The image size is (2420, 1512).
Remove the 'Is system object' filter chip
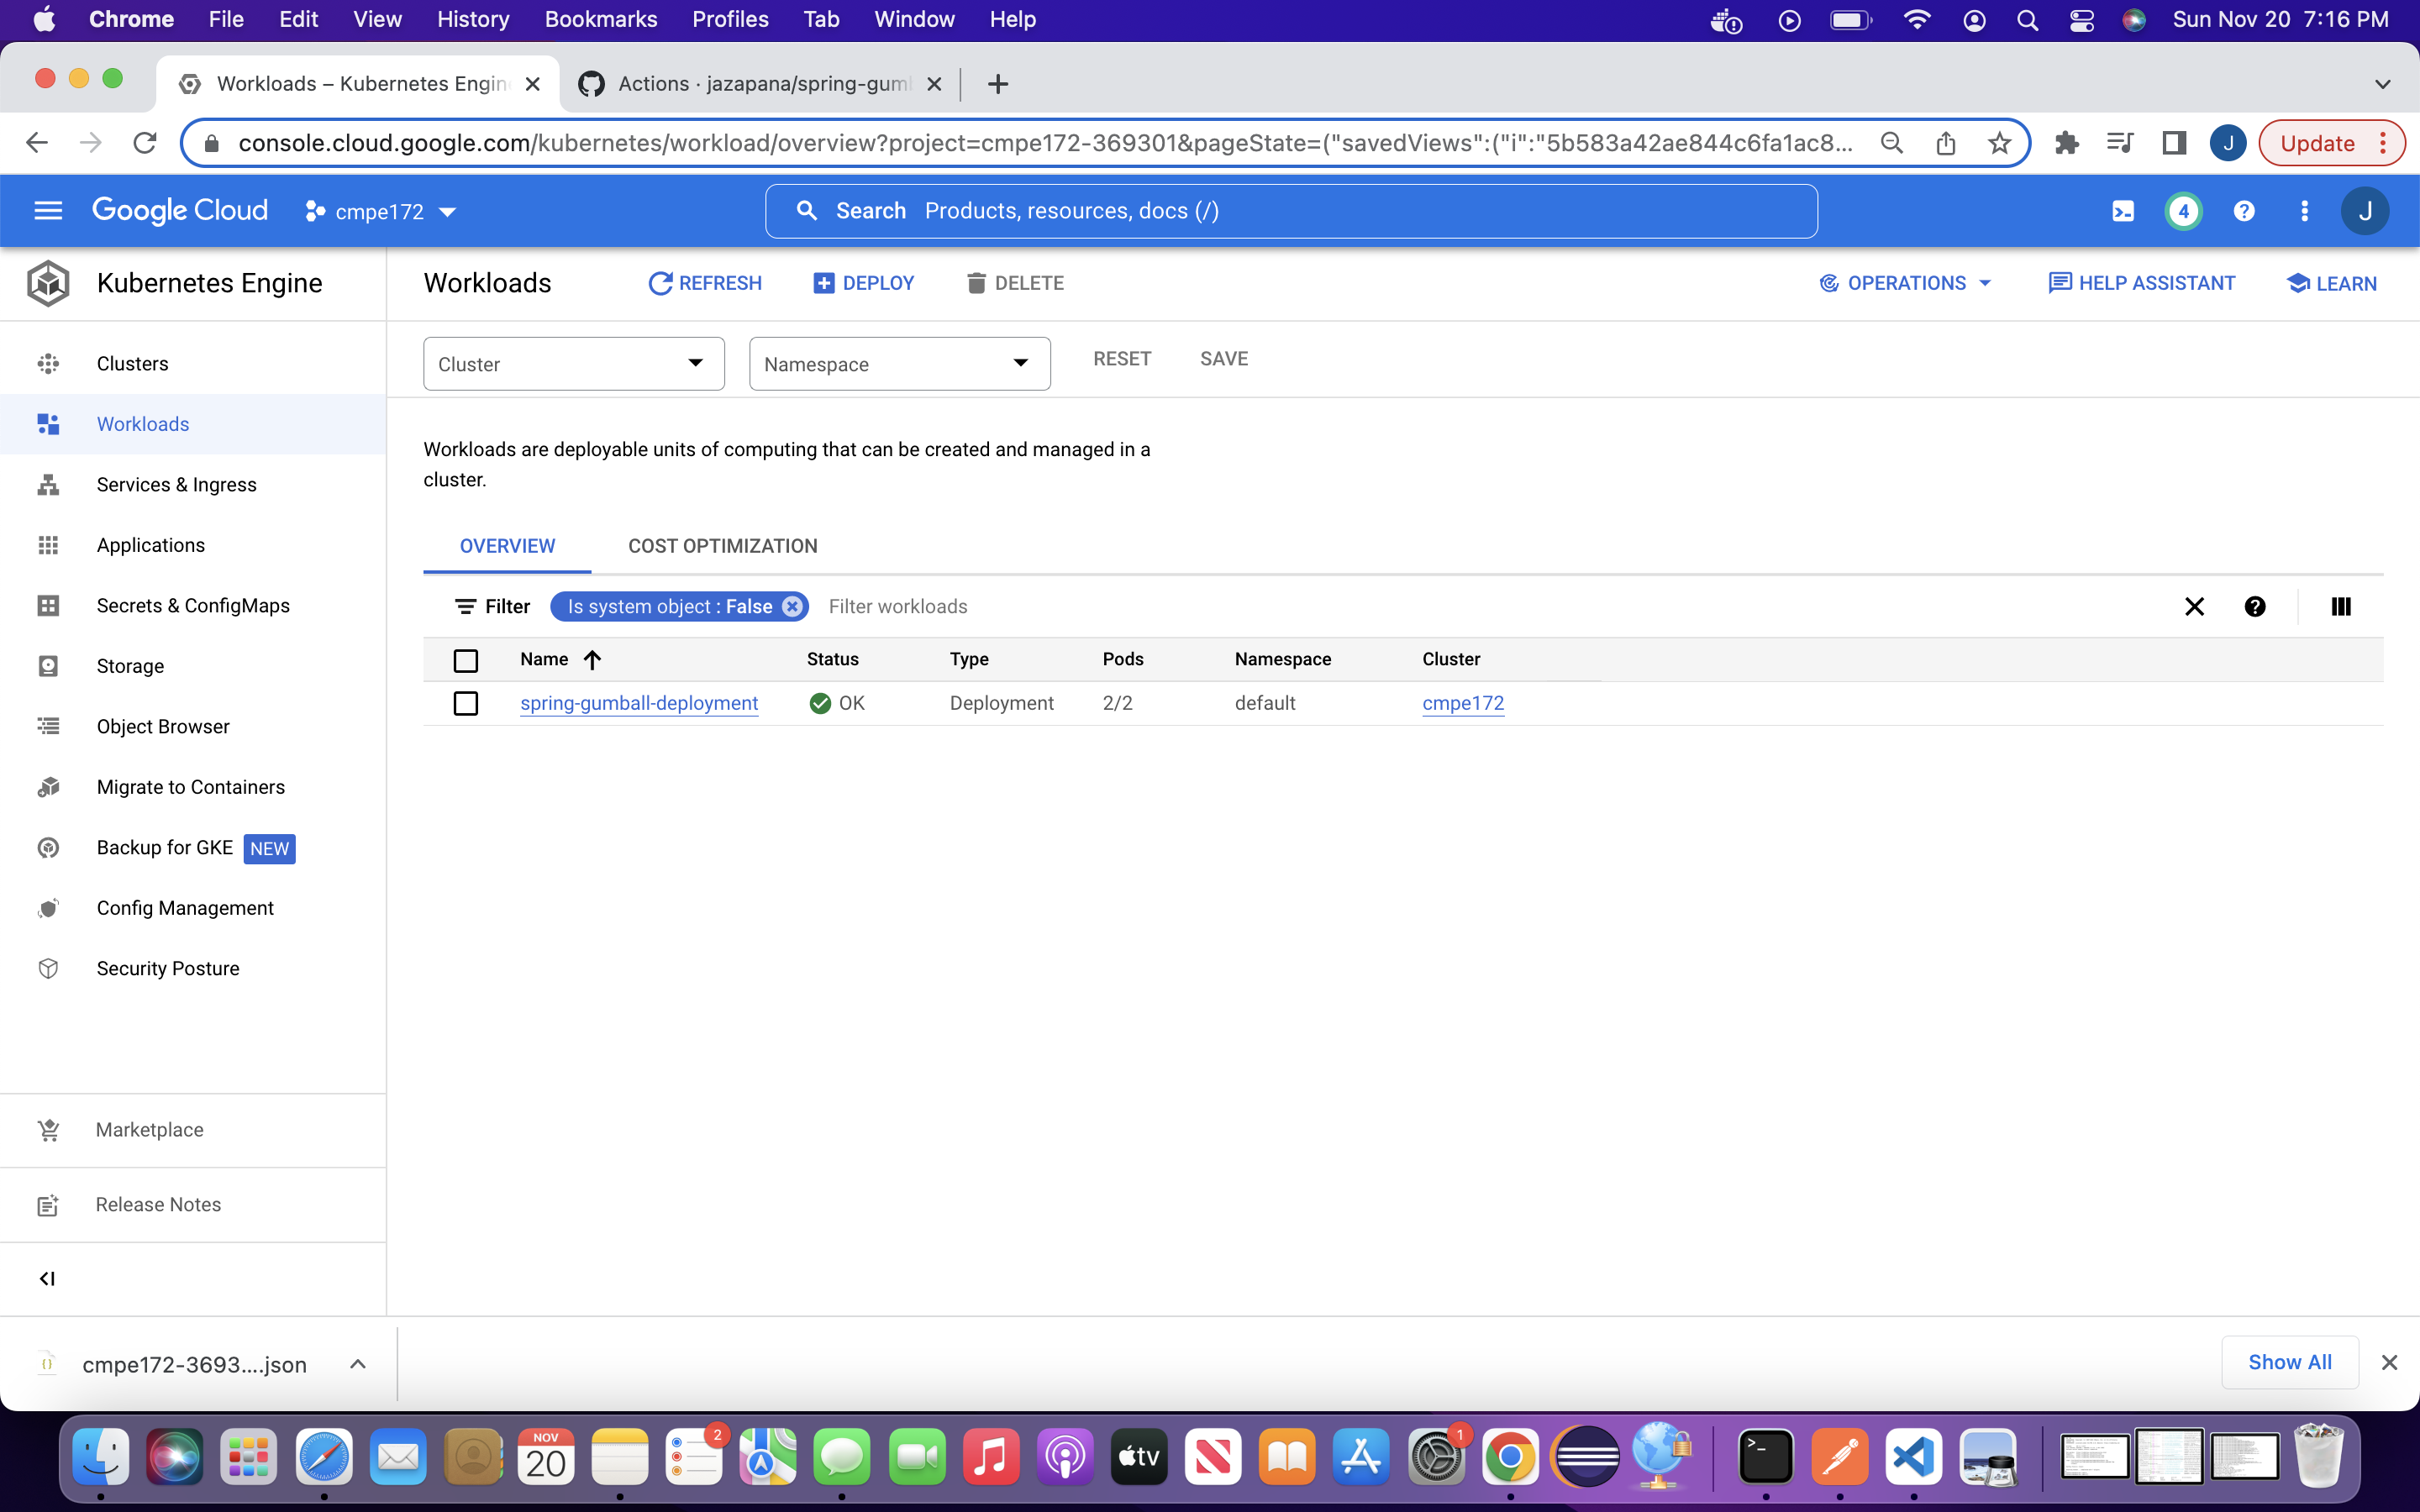[x=792, y=606]
